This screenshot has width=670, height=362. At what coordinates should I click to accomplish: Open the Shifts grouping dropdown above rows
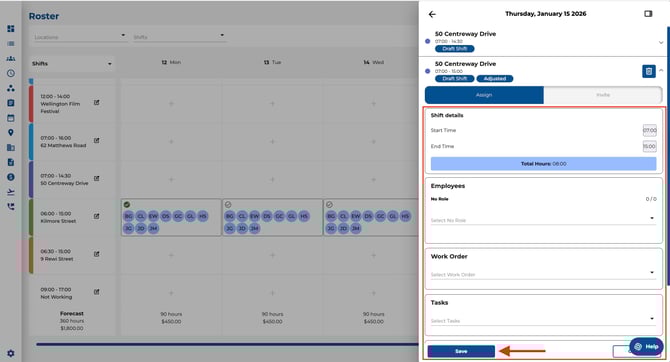(71, 64)
